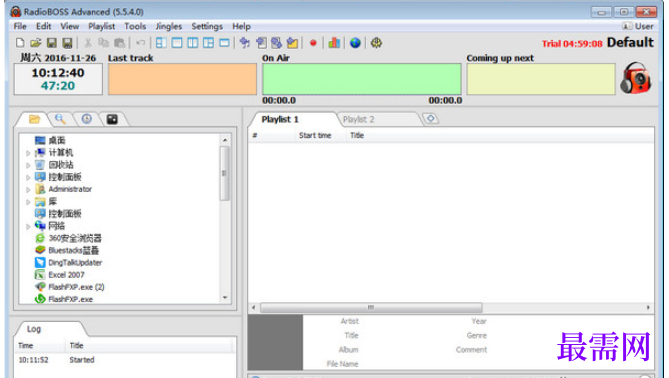Save the playlist with the first floppy disk icon
The width and height of the screenshot is (669, 378).
tap(52, 43)
